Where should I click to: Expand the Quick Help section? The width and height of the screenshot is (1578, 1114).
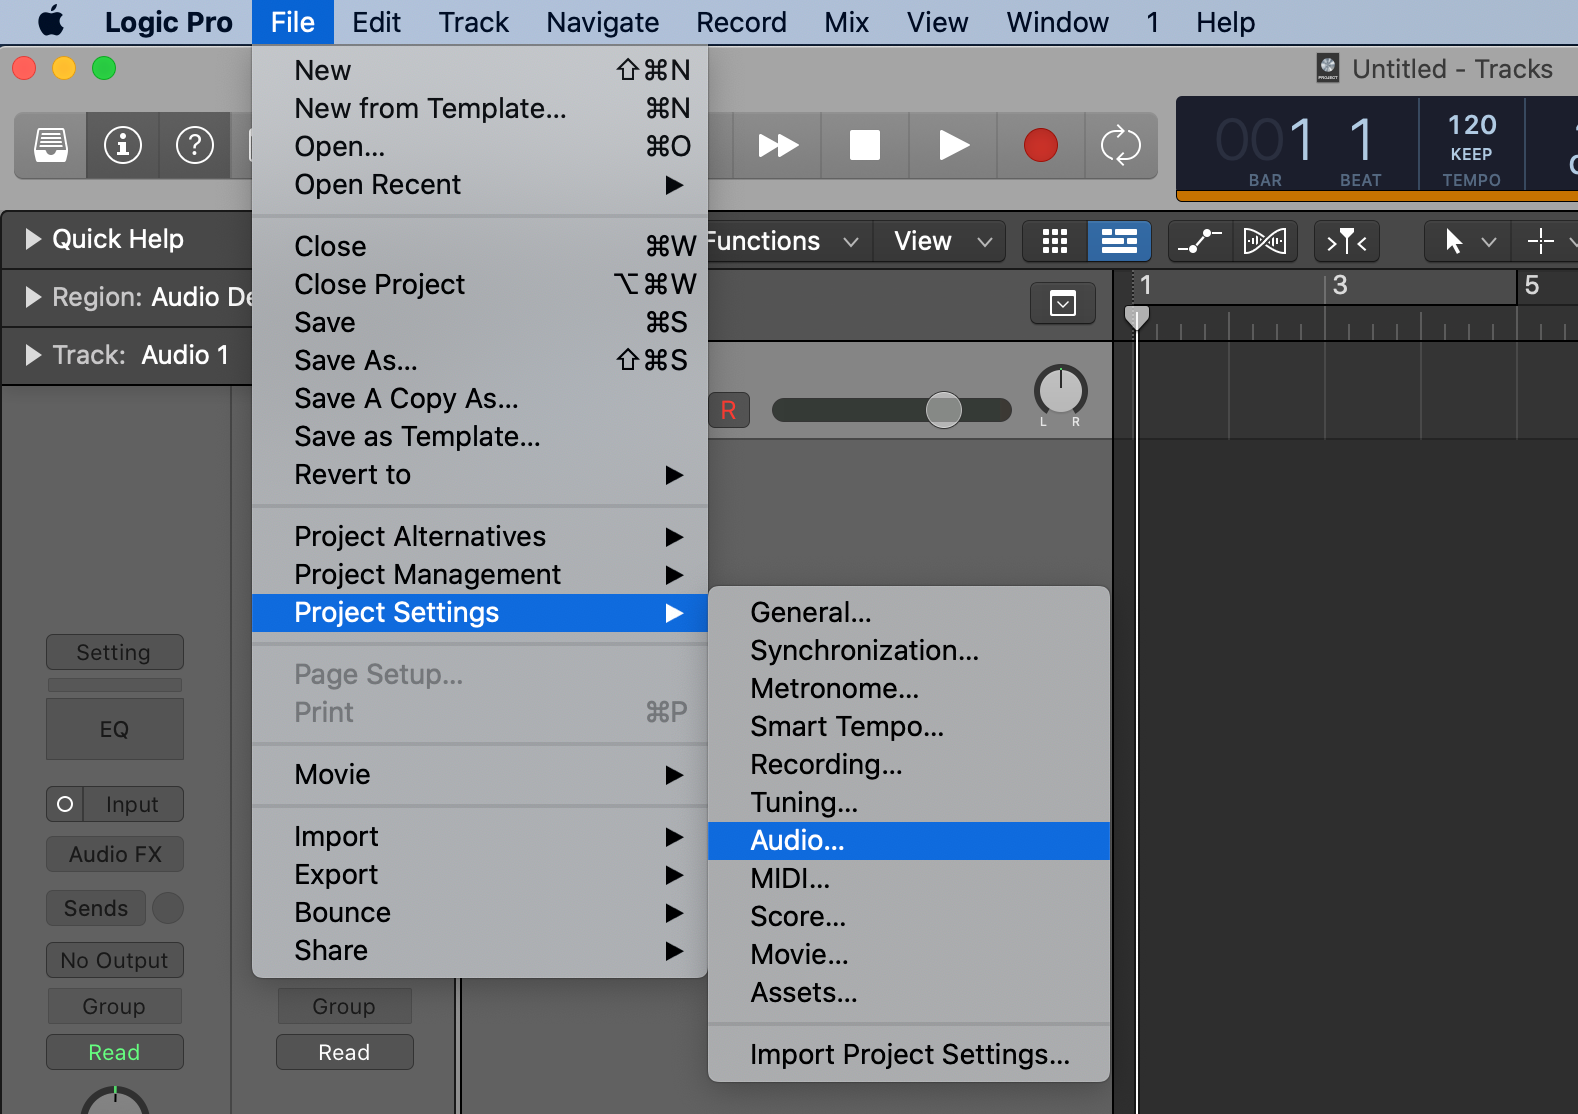[33, 239]
